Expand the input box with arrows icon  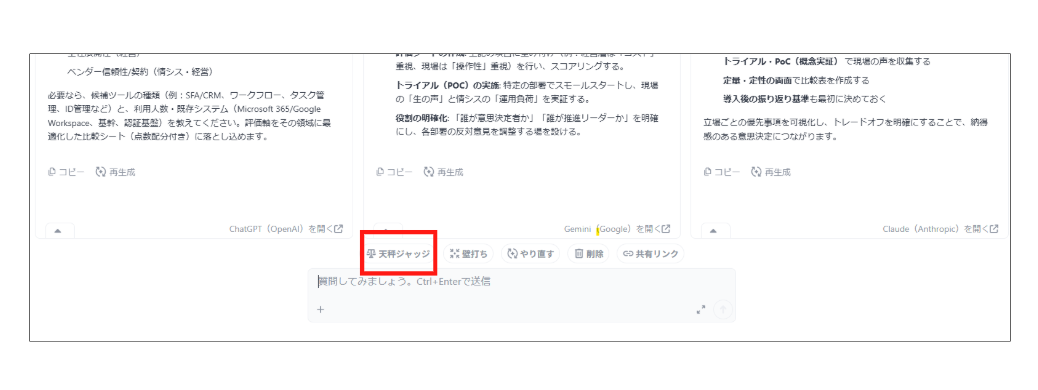pyautogui.click(x=701, y=309)
